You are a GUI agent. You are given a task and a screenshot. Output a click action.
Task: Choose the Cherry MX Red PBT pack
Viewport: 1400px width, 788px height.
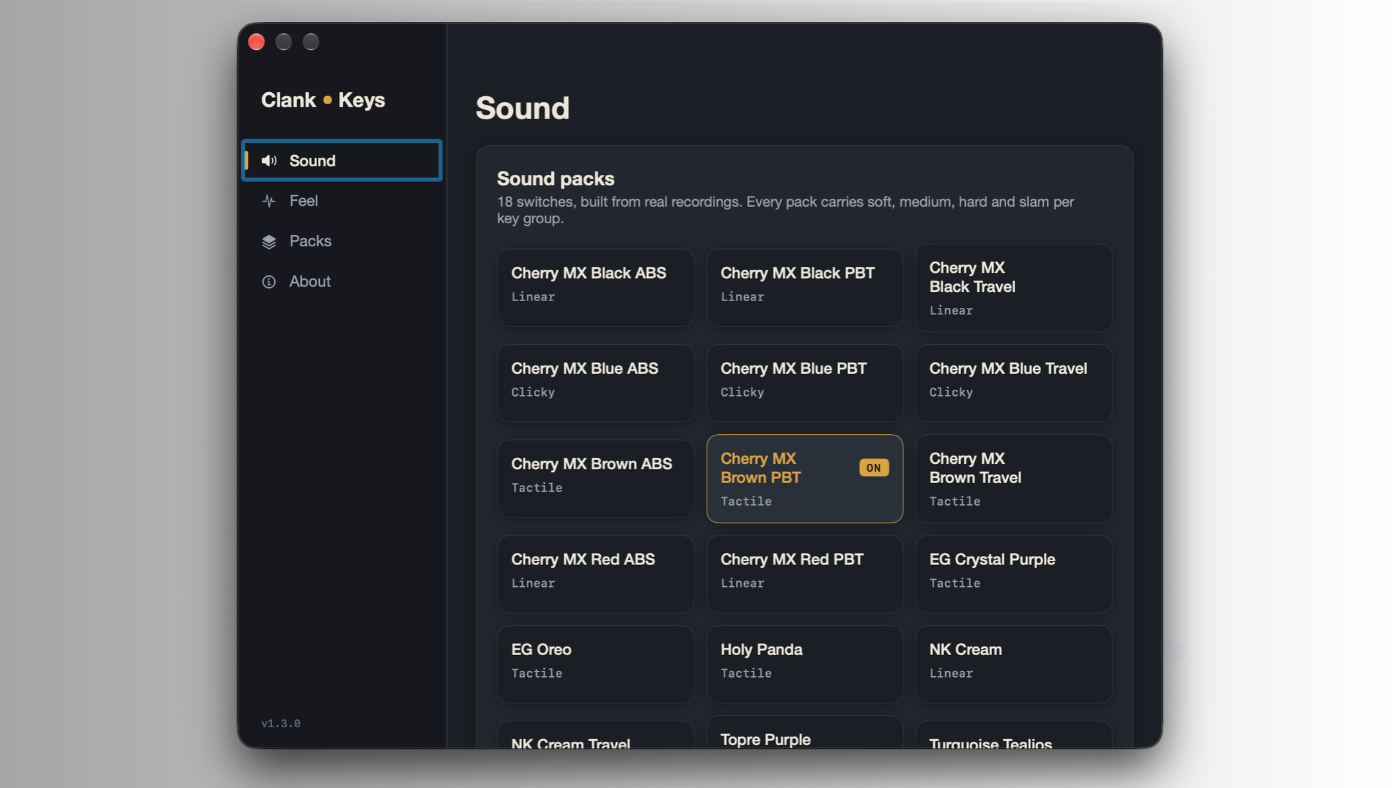tap(805, 574)
